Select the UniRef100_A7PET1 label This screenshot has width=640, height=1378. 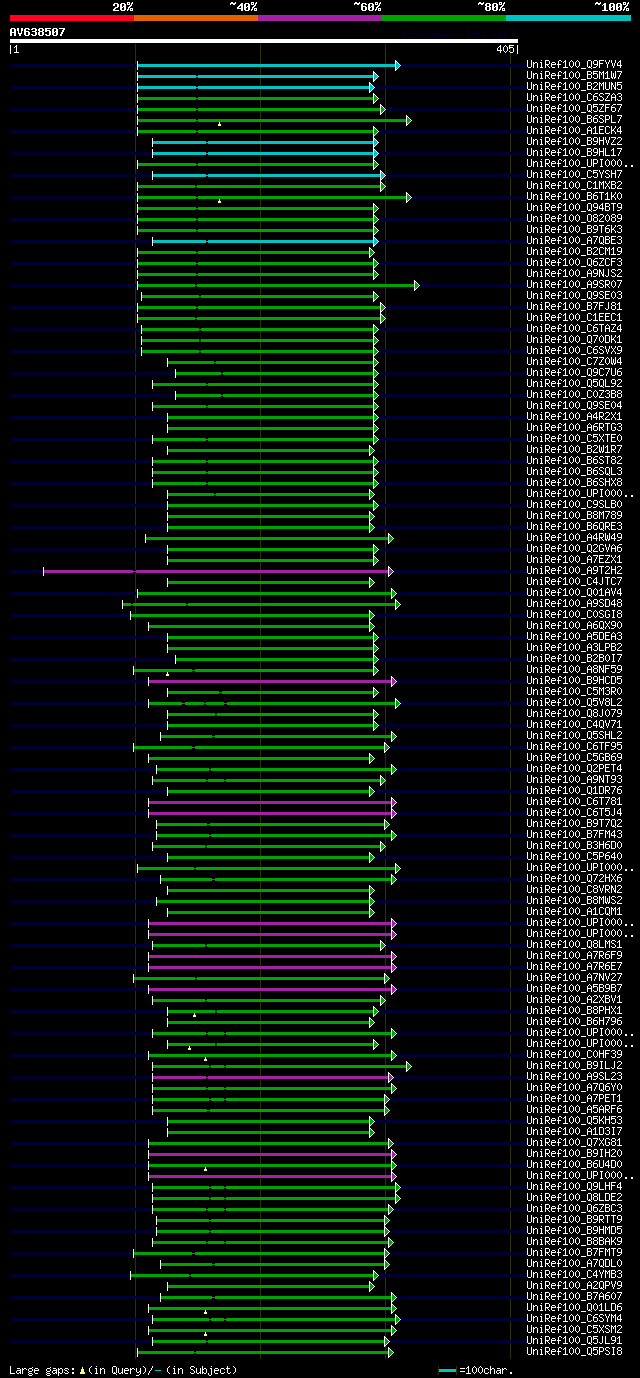(574, 1099)
